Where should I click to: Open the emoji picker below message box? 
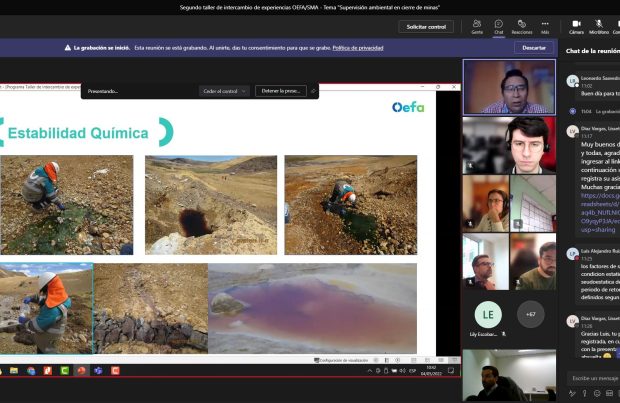tap(597, 393)
